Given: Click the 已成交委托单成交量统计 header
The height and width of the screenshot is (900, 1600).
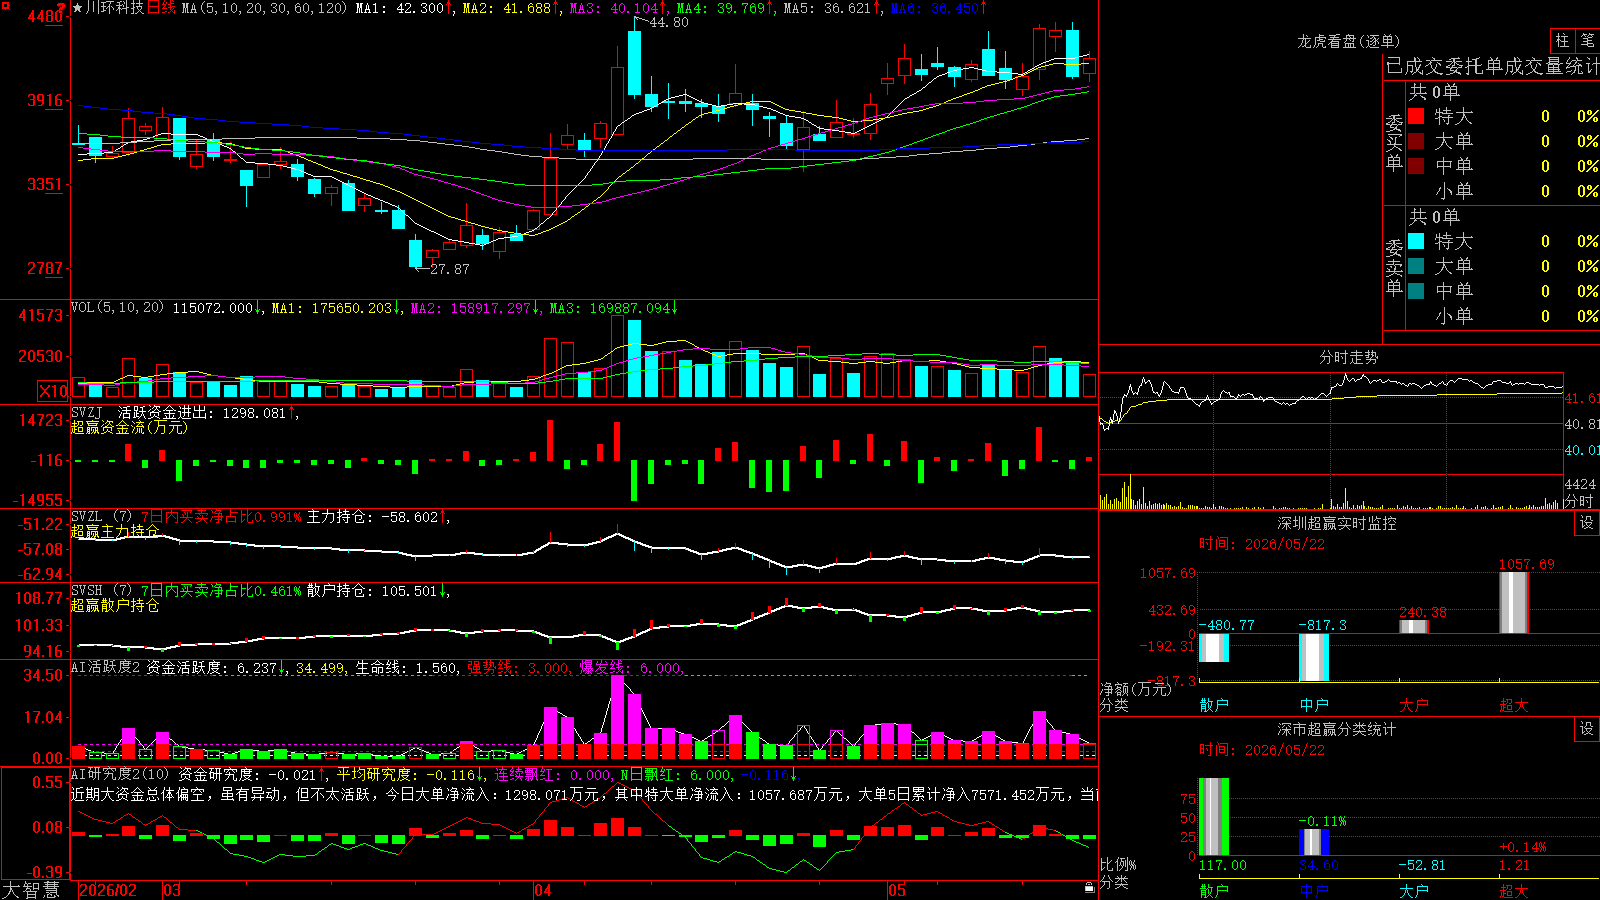Looking at the screenshot, I should pyautogui.click(x=1492, y=66).
